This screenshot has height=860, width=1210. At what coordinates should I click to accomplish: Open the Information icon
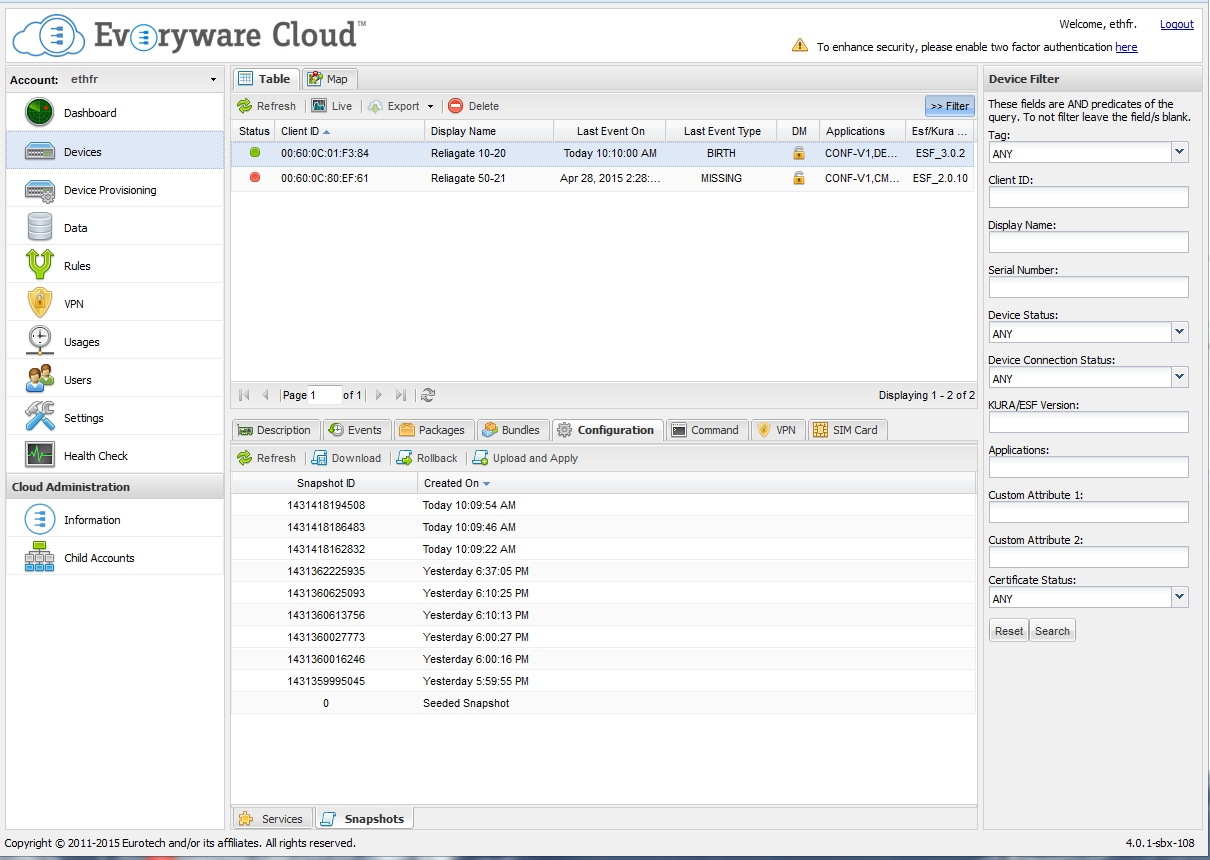tap(40, 520)
